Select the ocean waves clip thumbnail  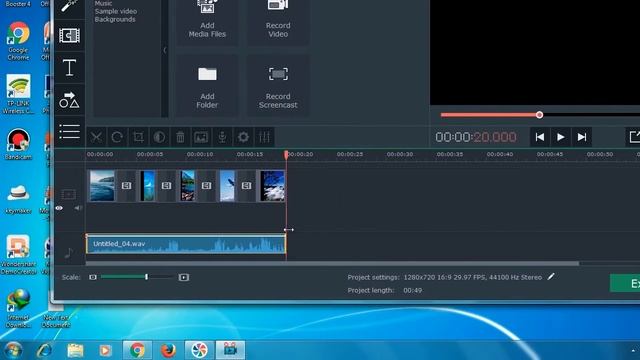tap(102, 186)
